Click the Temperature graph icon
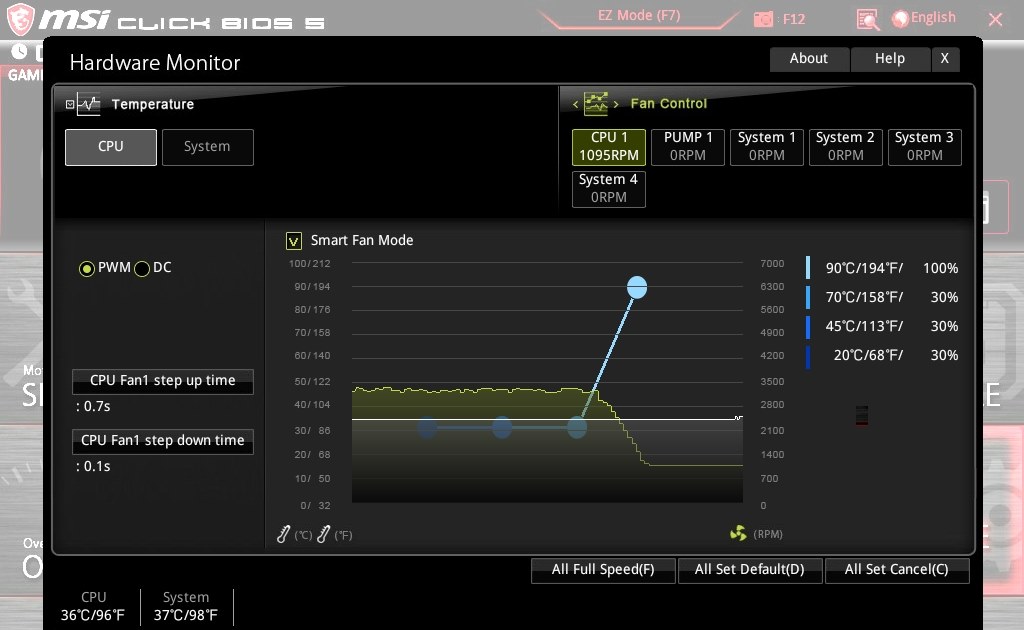Viewport: 1024px width, 630px height. point(89,104)
